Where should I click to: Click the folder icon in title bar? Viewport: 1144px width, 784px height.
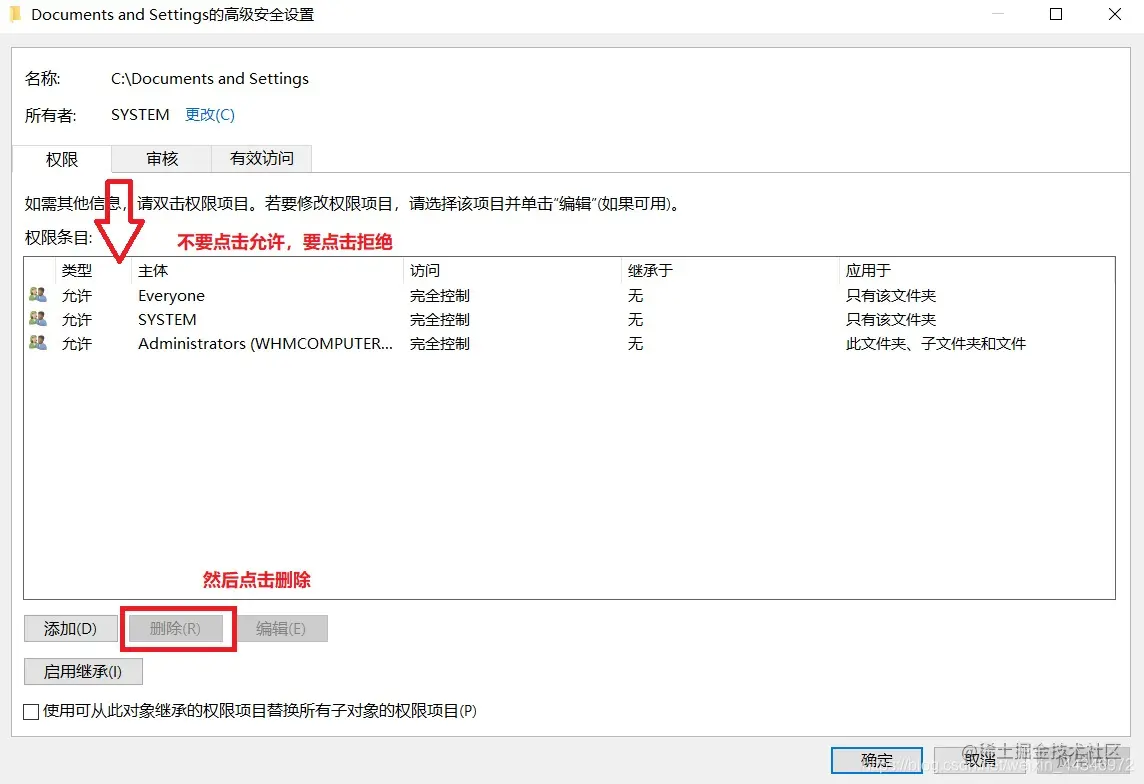15,14
